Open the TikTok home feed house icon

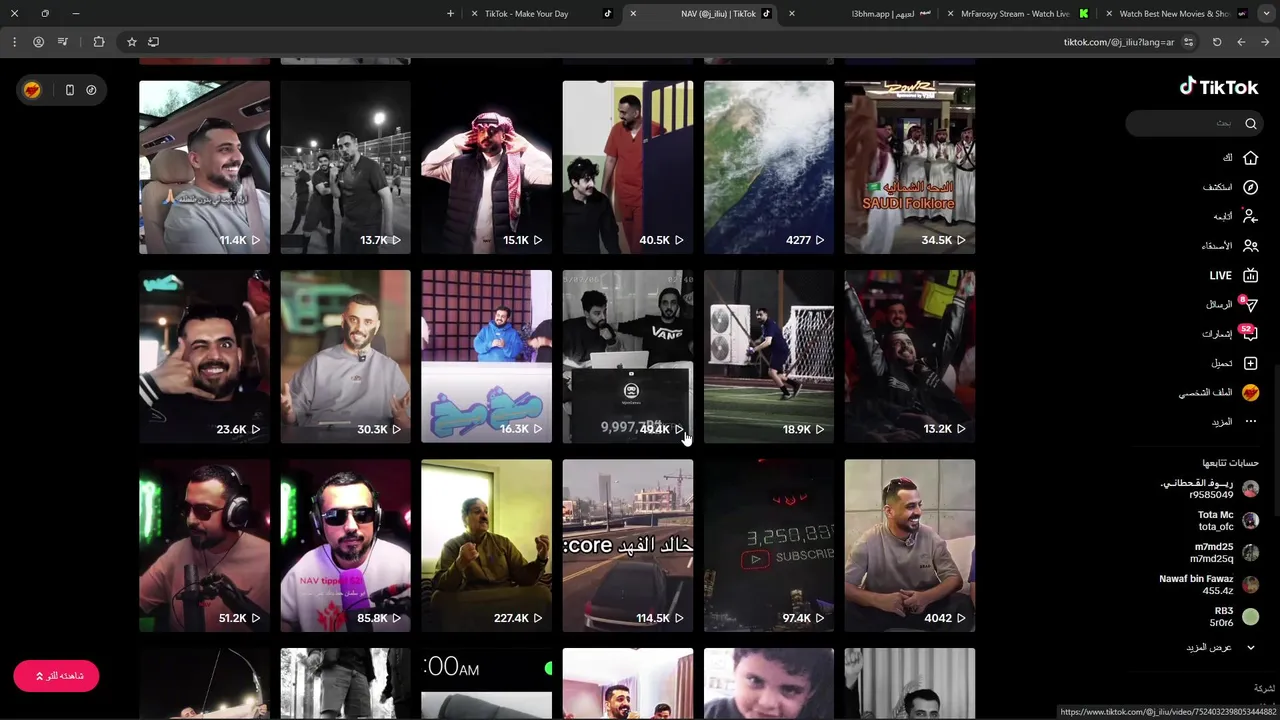(x=1250, y=158)
